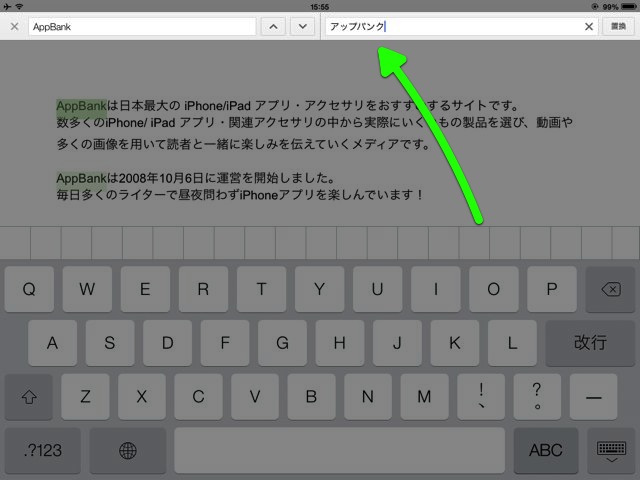Tap the E key
This screenshot has height=480, width=640.
tap(145, 289)
